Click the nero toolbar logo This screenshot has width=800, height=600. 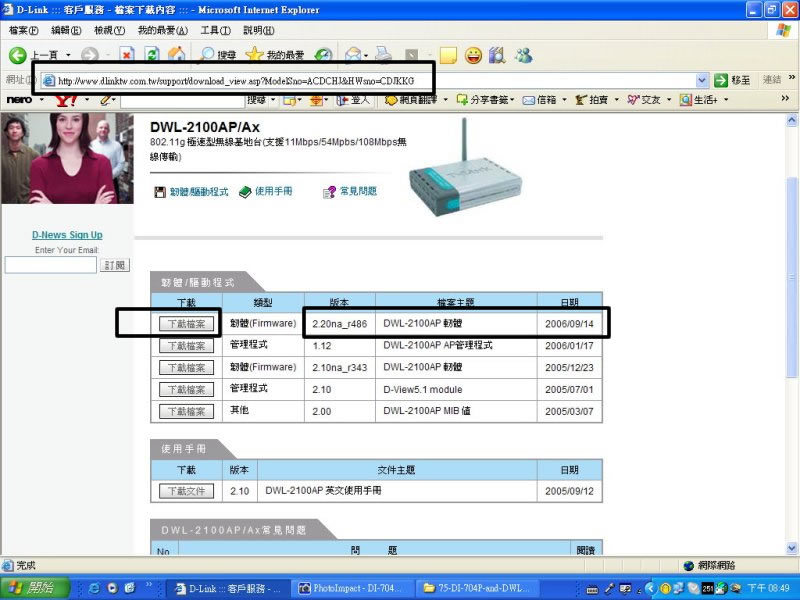coord(19,99)
